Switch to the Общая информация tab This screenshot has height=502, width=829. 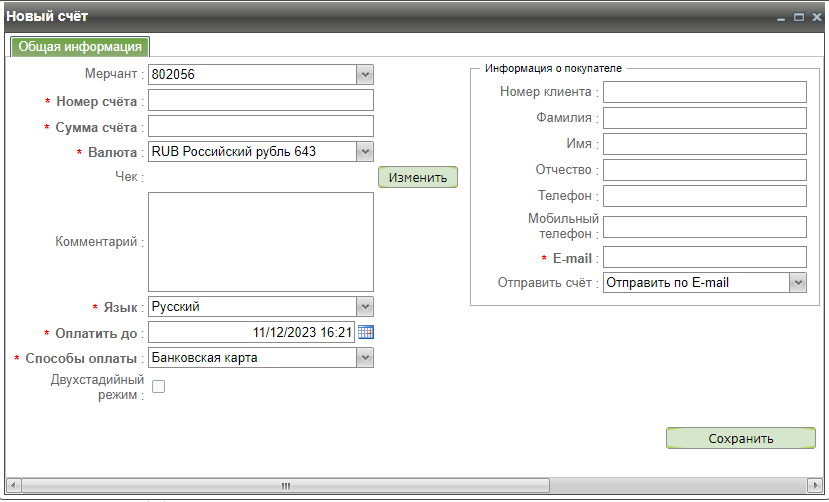pos(80,47)
